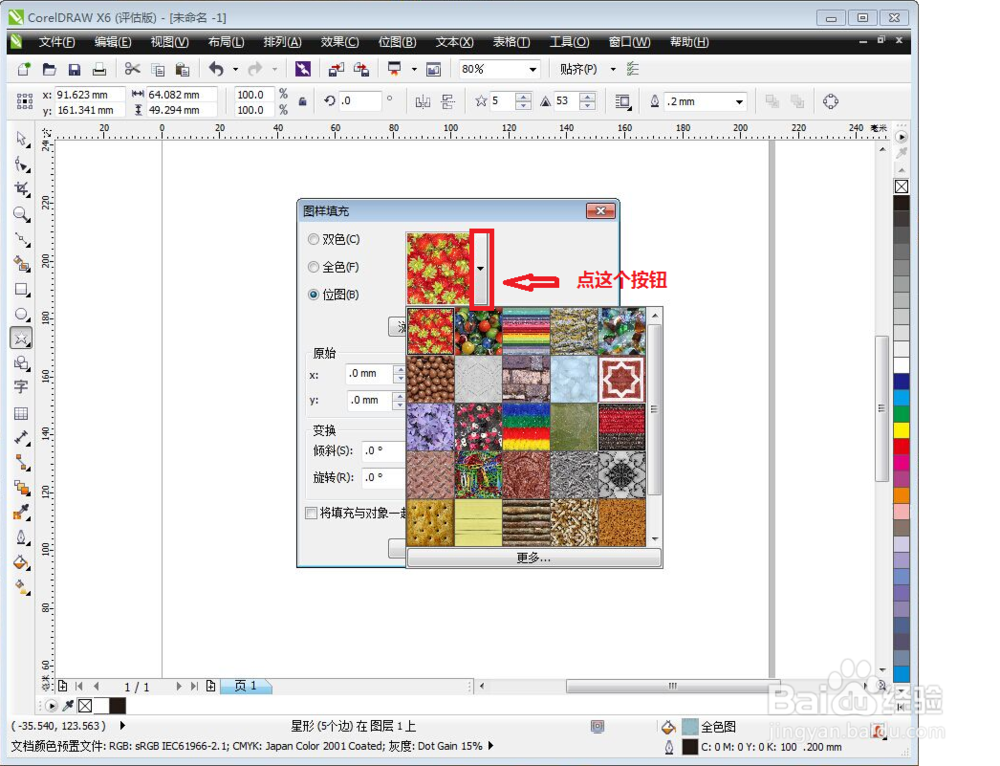Select the Outline pen tool
The width and height of the screenshot is (1000, 766).
pos(22,537)
